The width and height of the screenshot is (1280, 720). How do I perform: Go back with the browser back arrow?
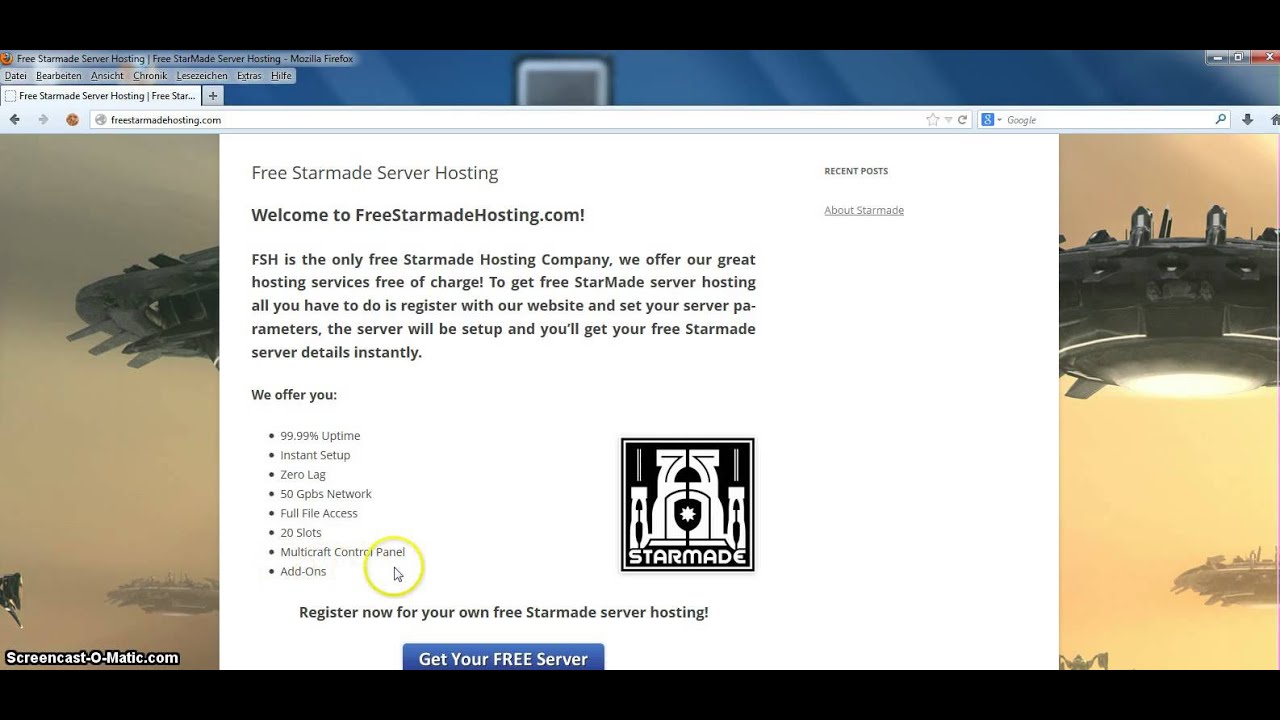pos(14,119)
